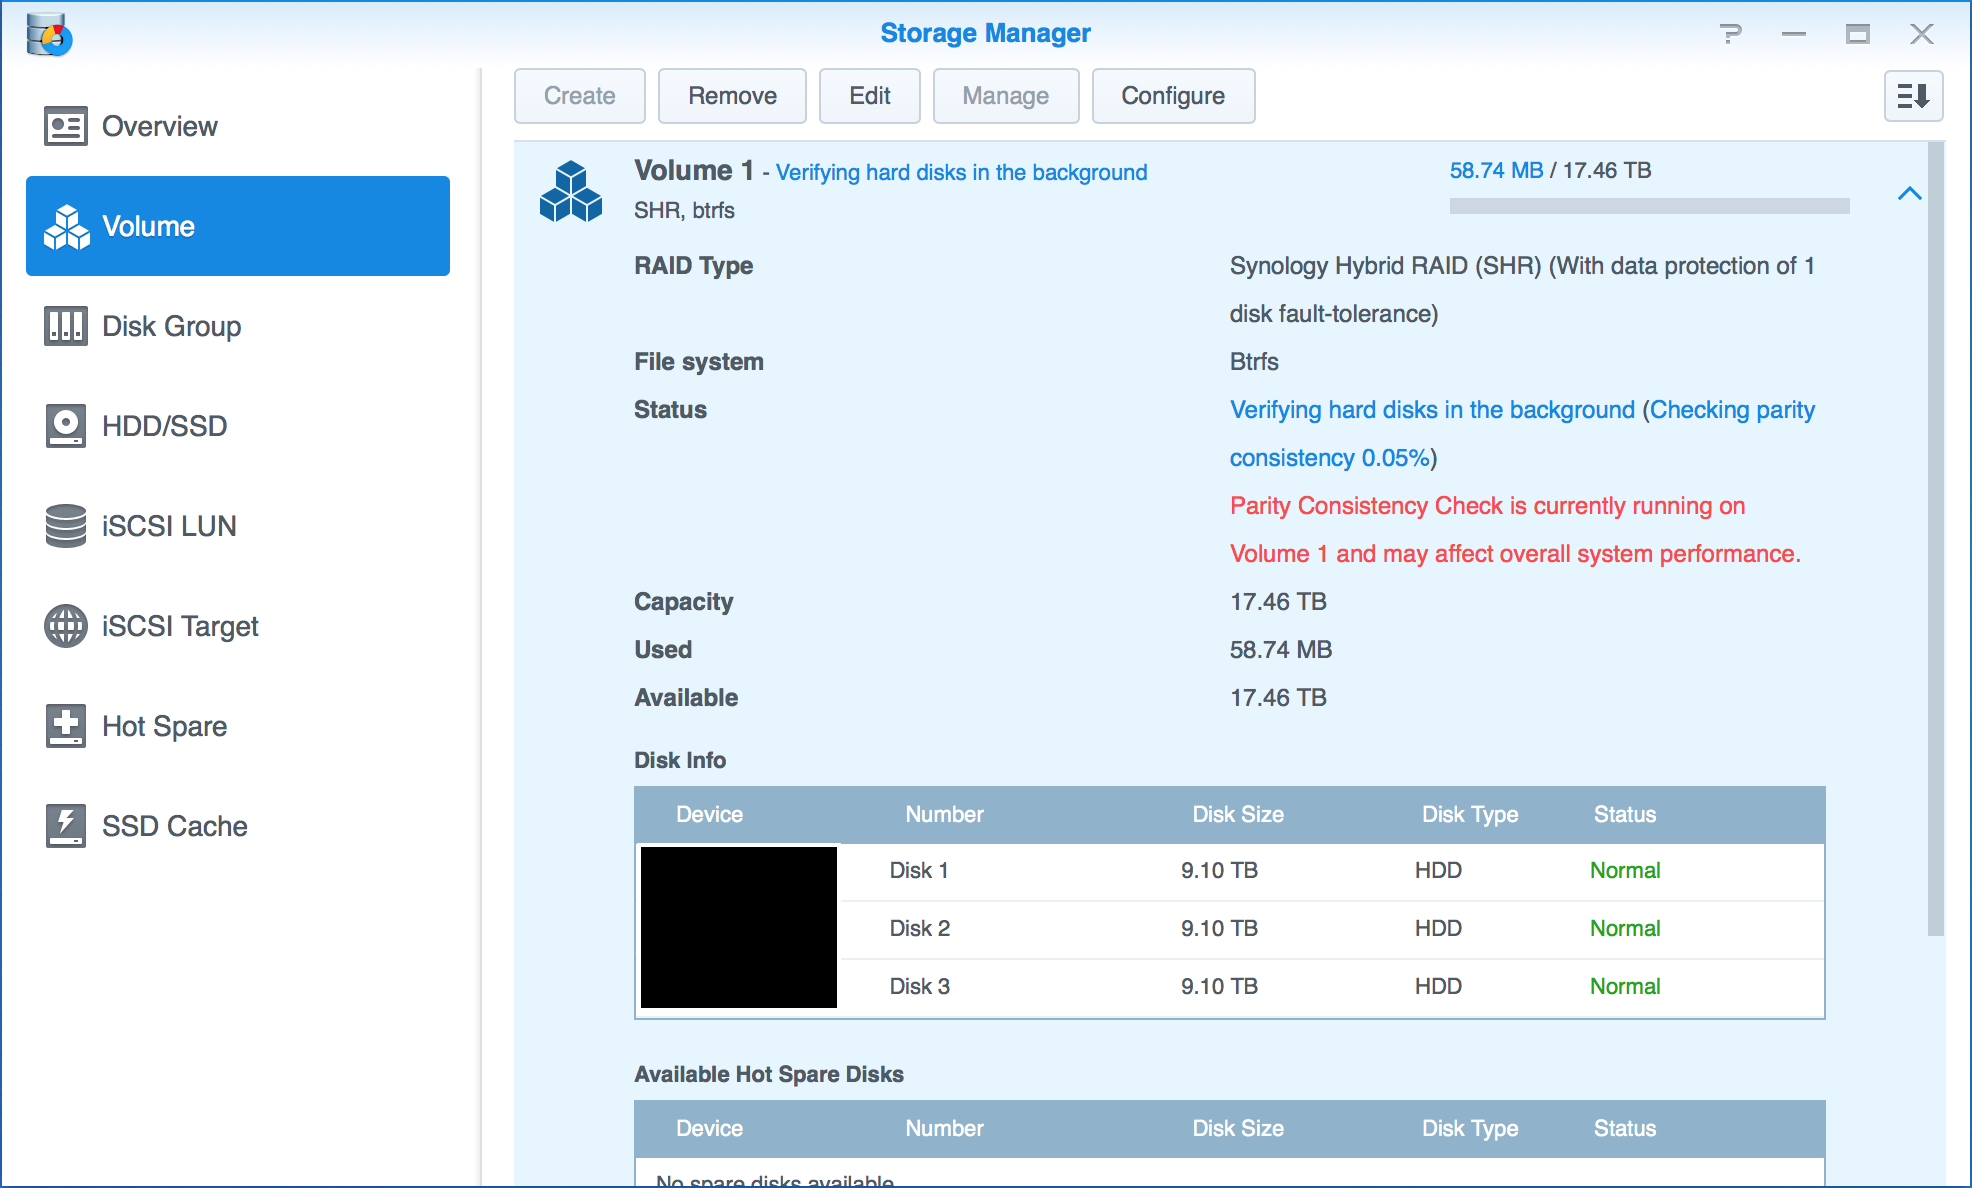Click the Capacity value 17.46 TB
This screenshot has width=1972, height=1188.
click(x=1278, y=602)
